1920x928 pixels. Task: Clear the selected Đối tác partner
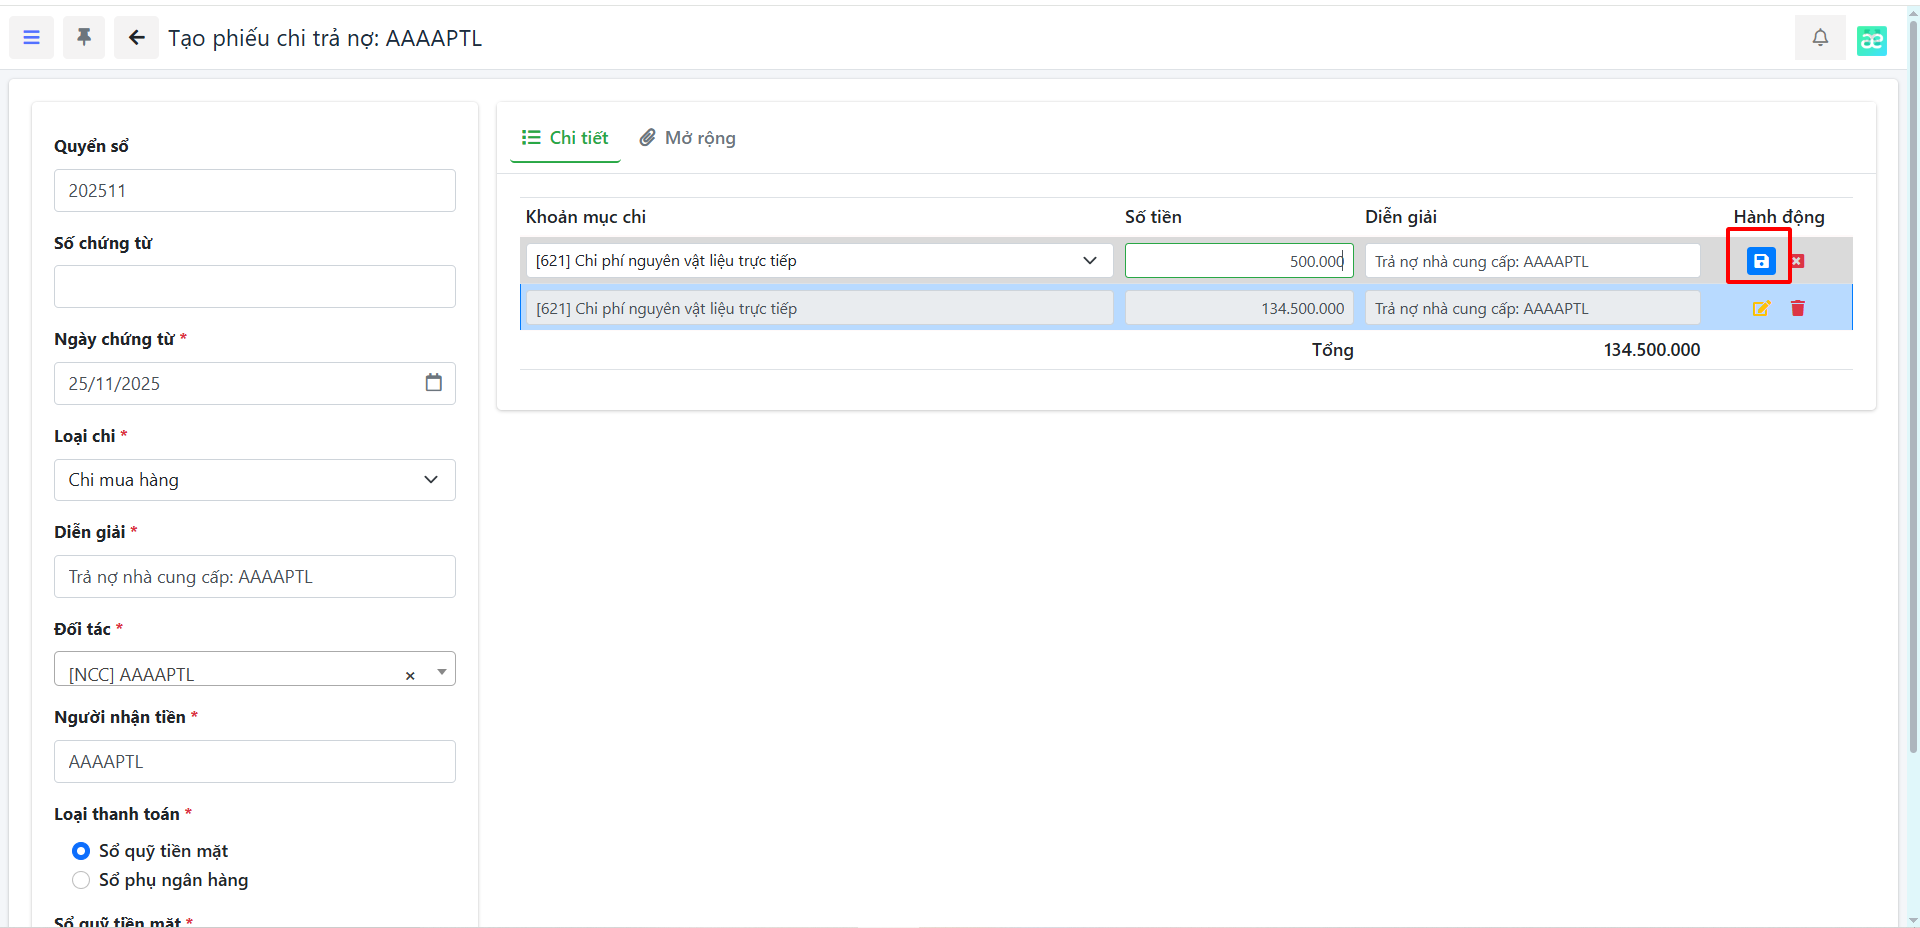click(x=410, y=676)
